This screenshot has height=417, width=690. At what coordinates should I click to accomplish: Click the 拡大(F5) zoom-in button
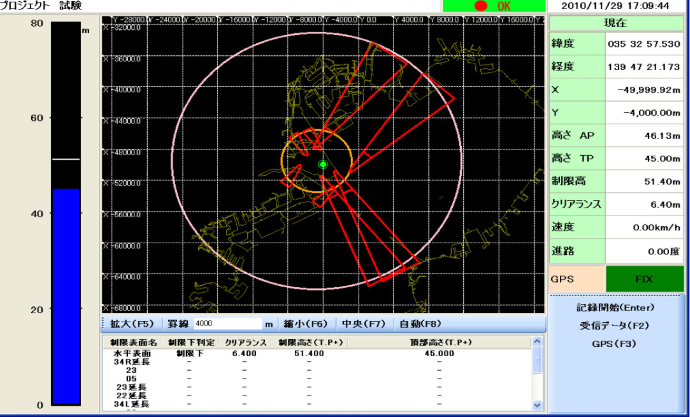132,324
